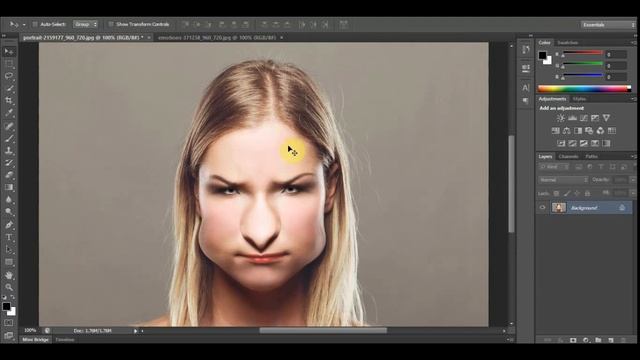640x360 pixels.
Task: Open the Mini Bridge tab
Action: (36, 340)
